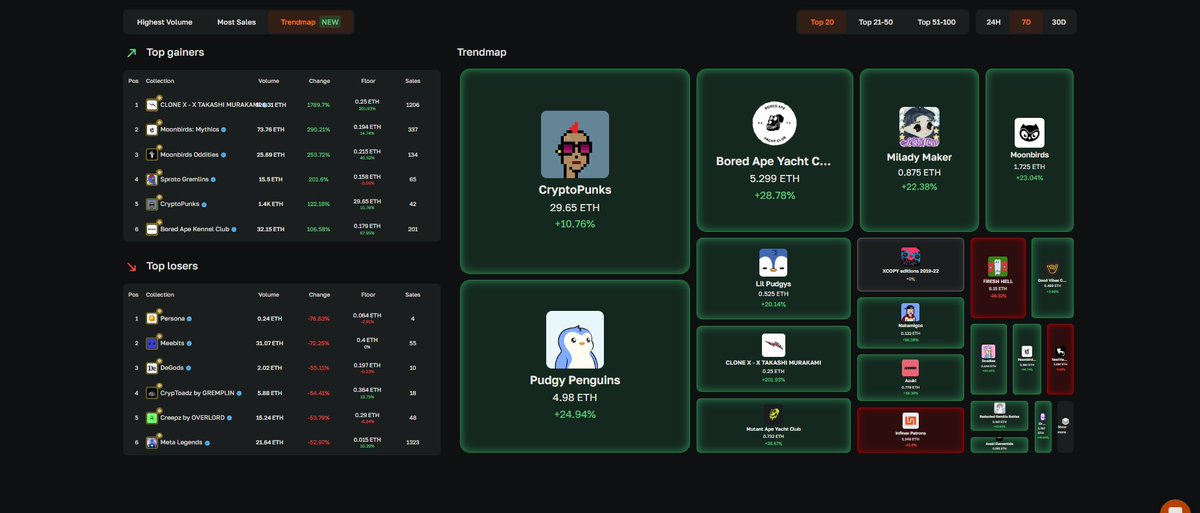
Task: Select the CLONE X logo in Trendmap
Action: pyautogui.click(x=773, y=345)
